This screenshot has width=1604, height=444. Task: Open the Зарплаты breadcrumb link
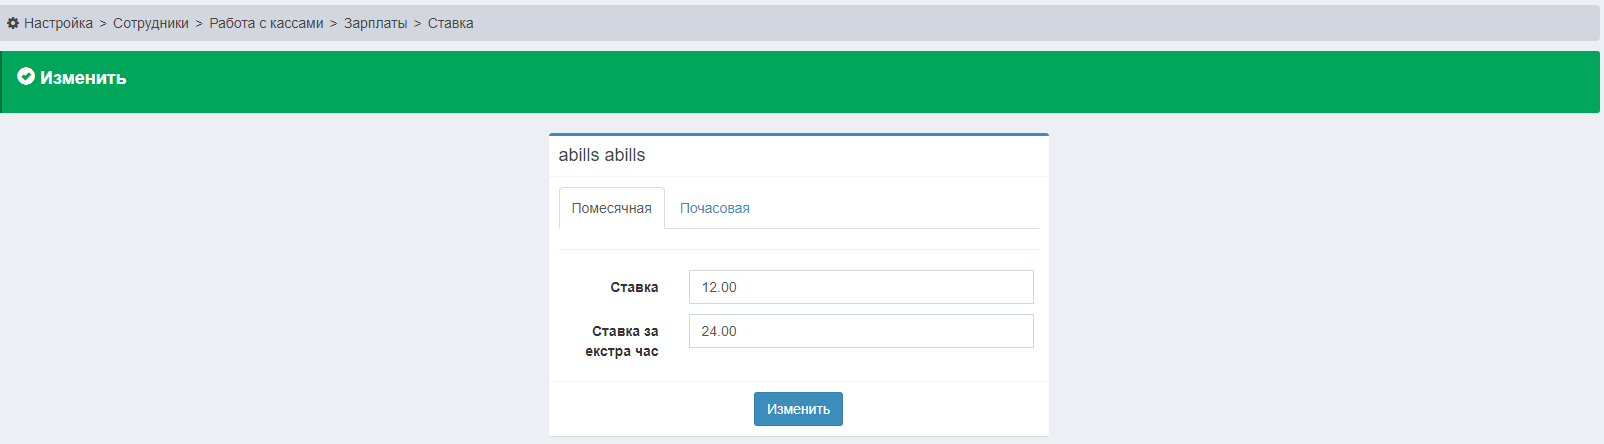click(x=375, y=23)
